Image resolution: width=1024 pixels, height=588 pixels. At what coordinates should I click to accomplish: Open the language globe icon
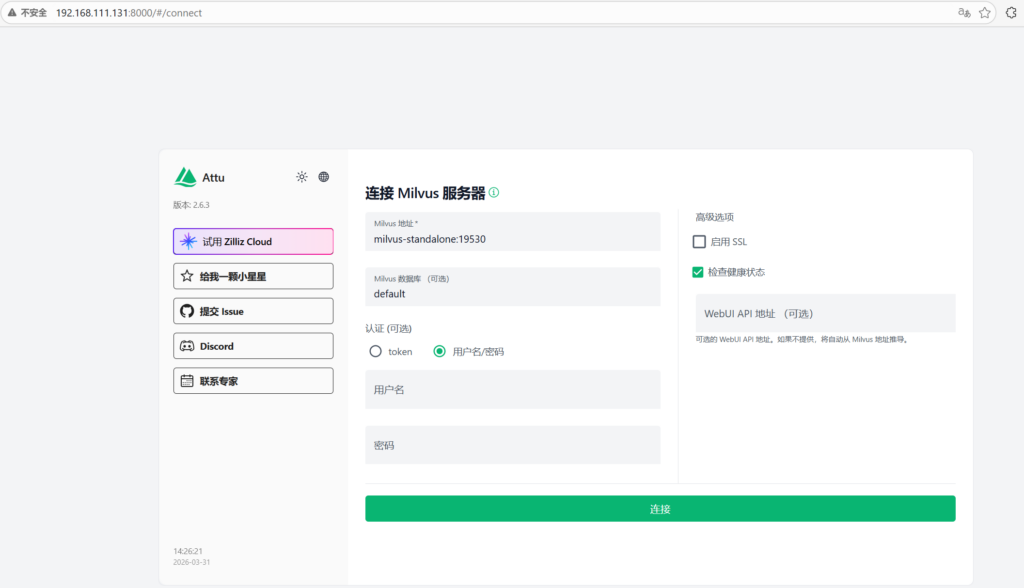(324, 177)
